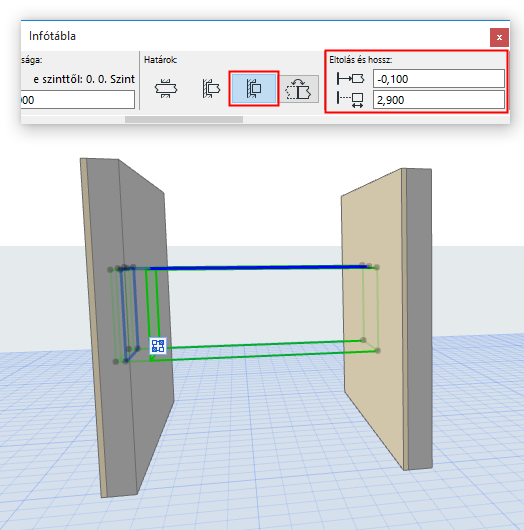Click the 'Határok:' label
The width and height of the screenshot is (524, 530).
click(161, 60)
